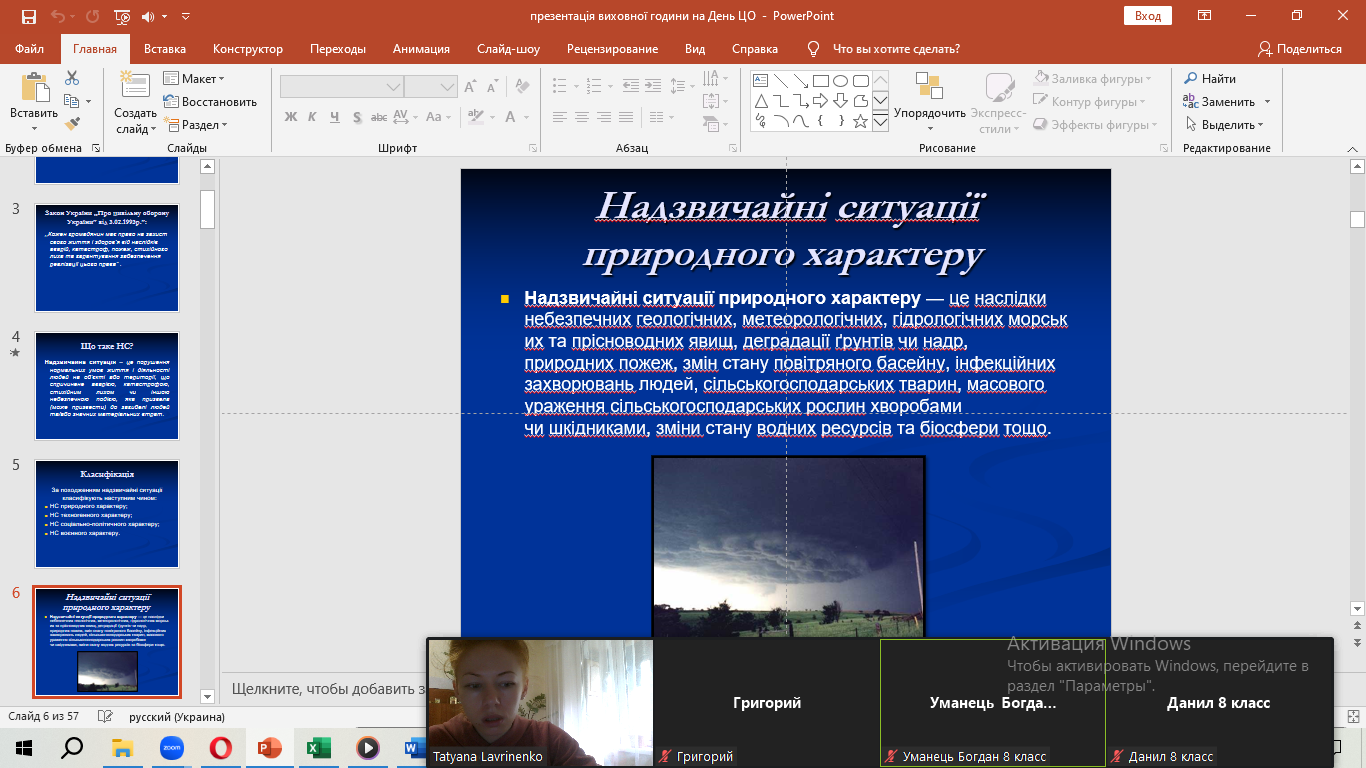Switch to the Слайд-шоу tab

pos(508,49)
